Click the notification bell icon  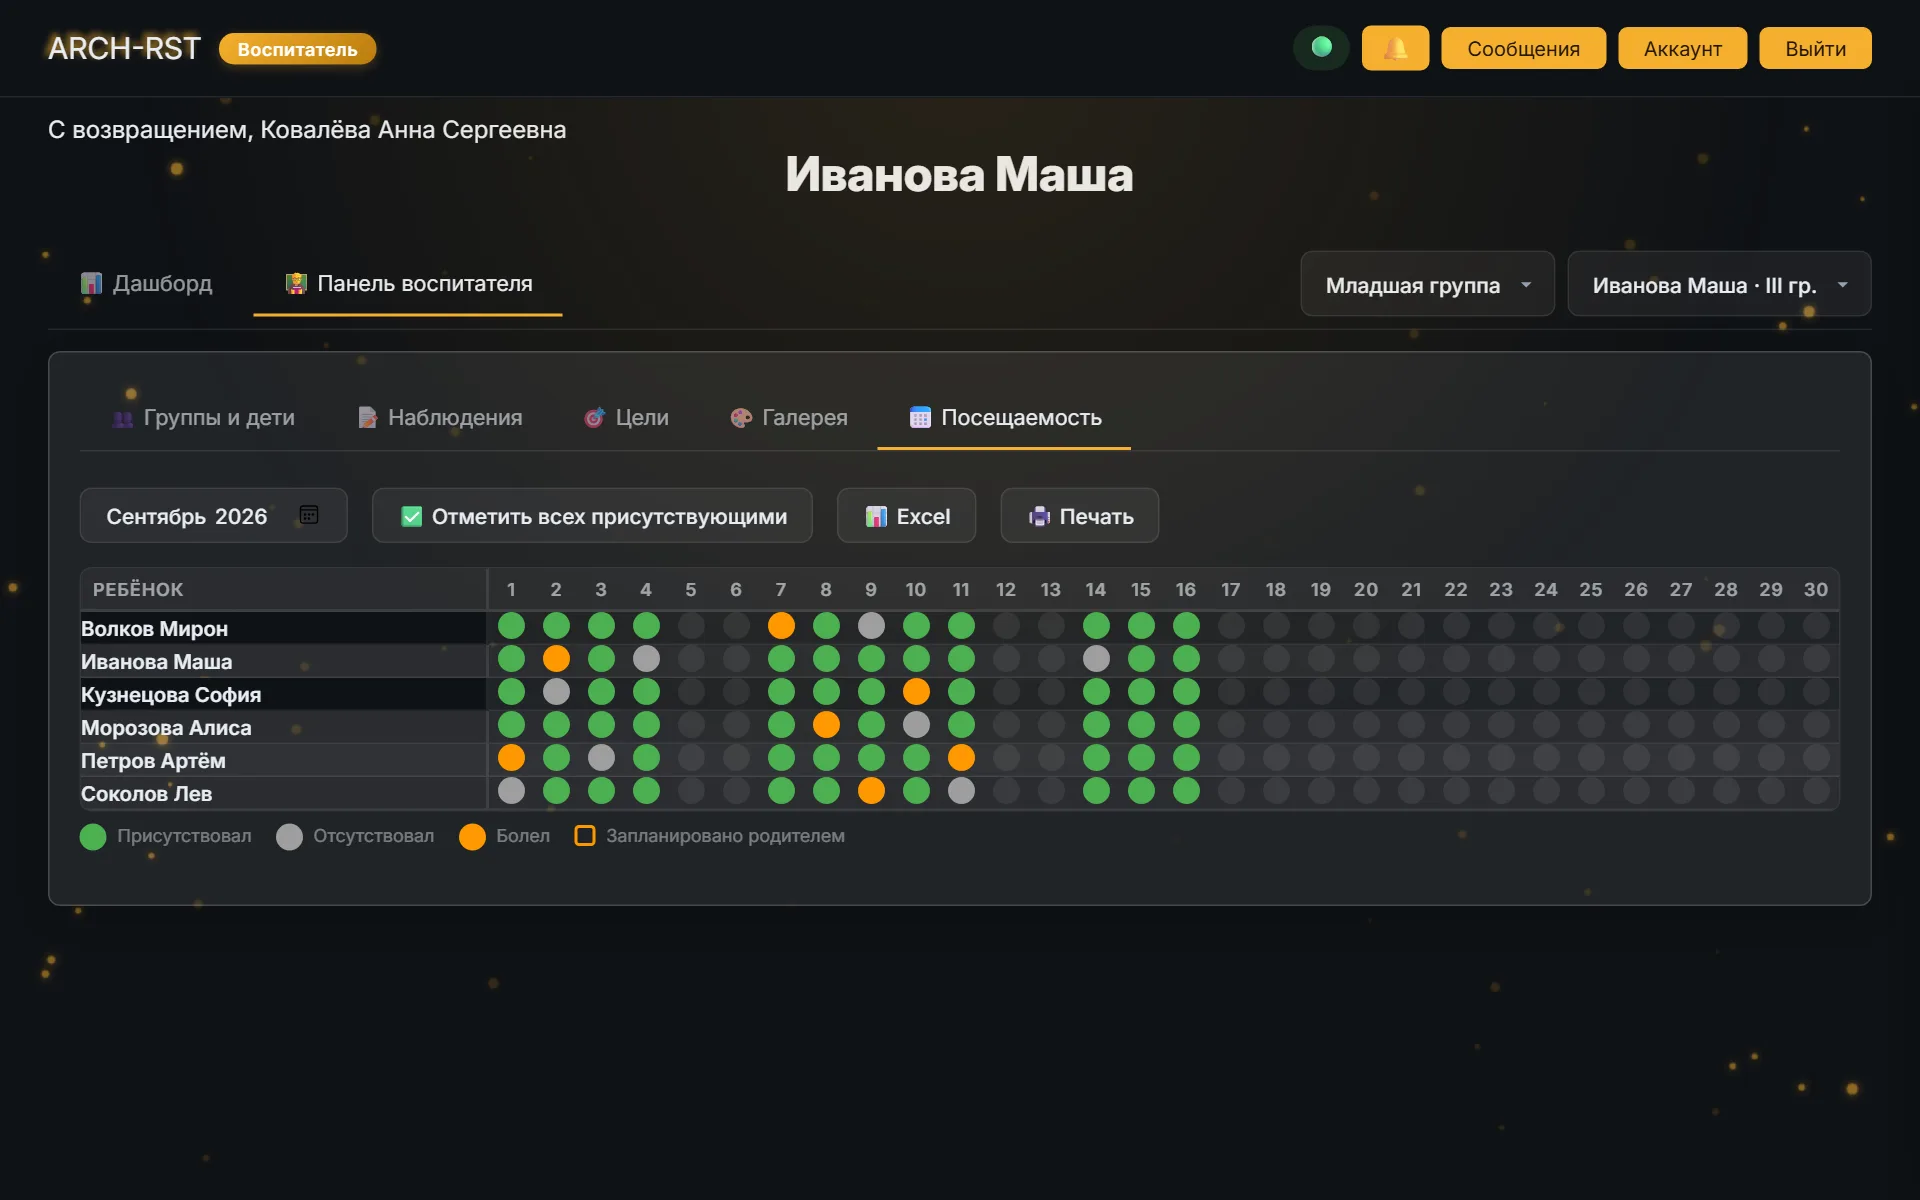tap(1395, 48)
